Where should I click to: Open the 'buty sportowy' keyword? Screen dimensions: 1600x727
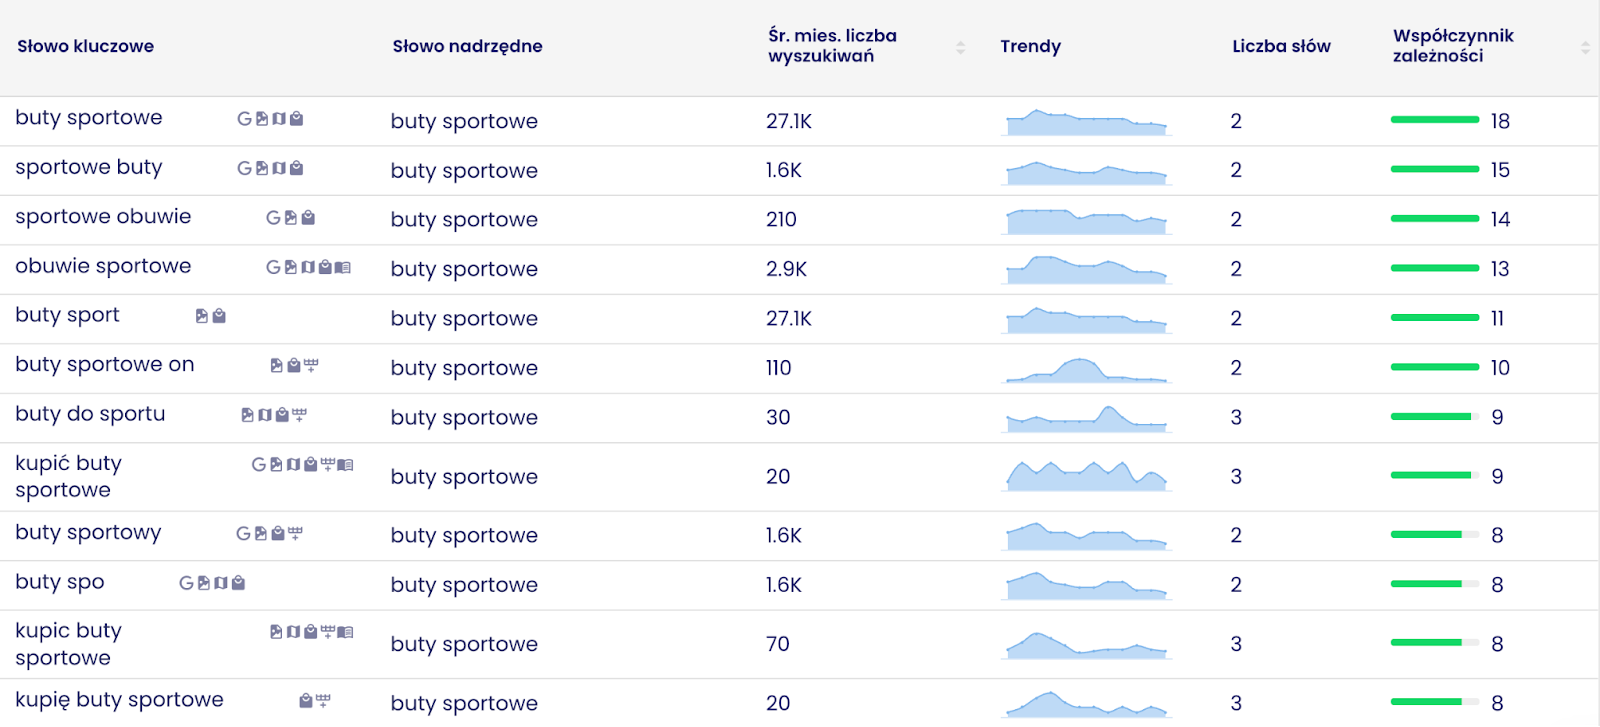coord(88,533)
